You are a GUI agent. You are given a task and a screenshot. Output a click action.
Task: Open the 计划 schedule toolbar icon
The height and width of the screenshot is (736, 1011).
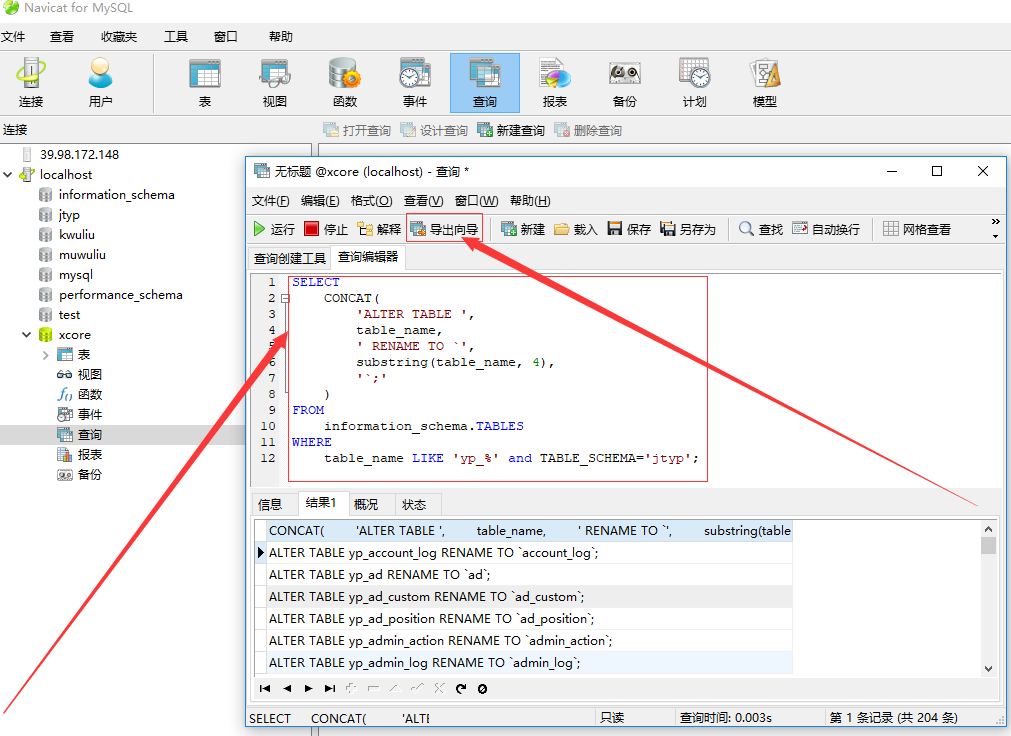coord(694,83)
